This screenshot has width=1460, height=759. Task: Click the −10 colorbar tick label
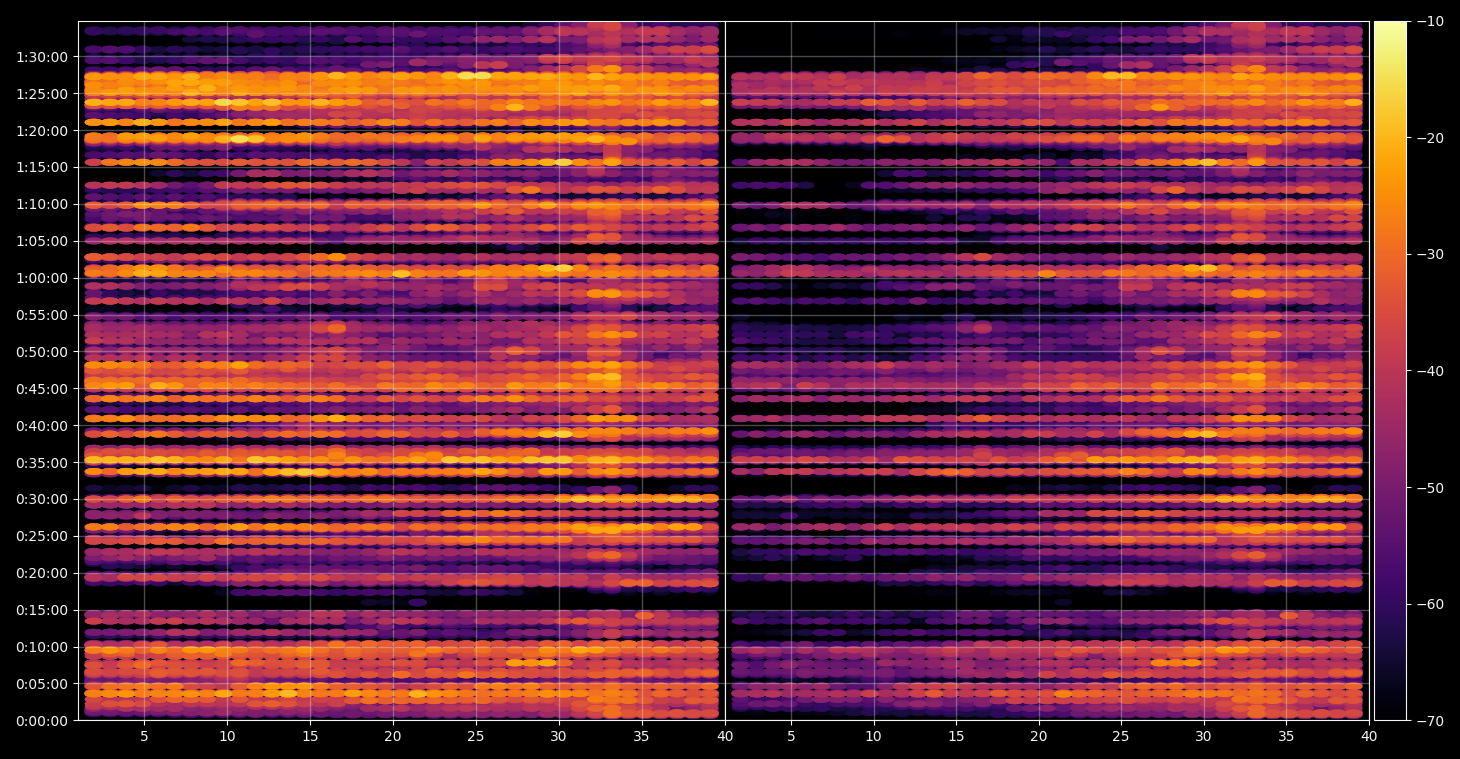(1428, 21)
